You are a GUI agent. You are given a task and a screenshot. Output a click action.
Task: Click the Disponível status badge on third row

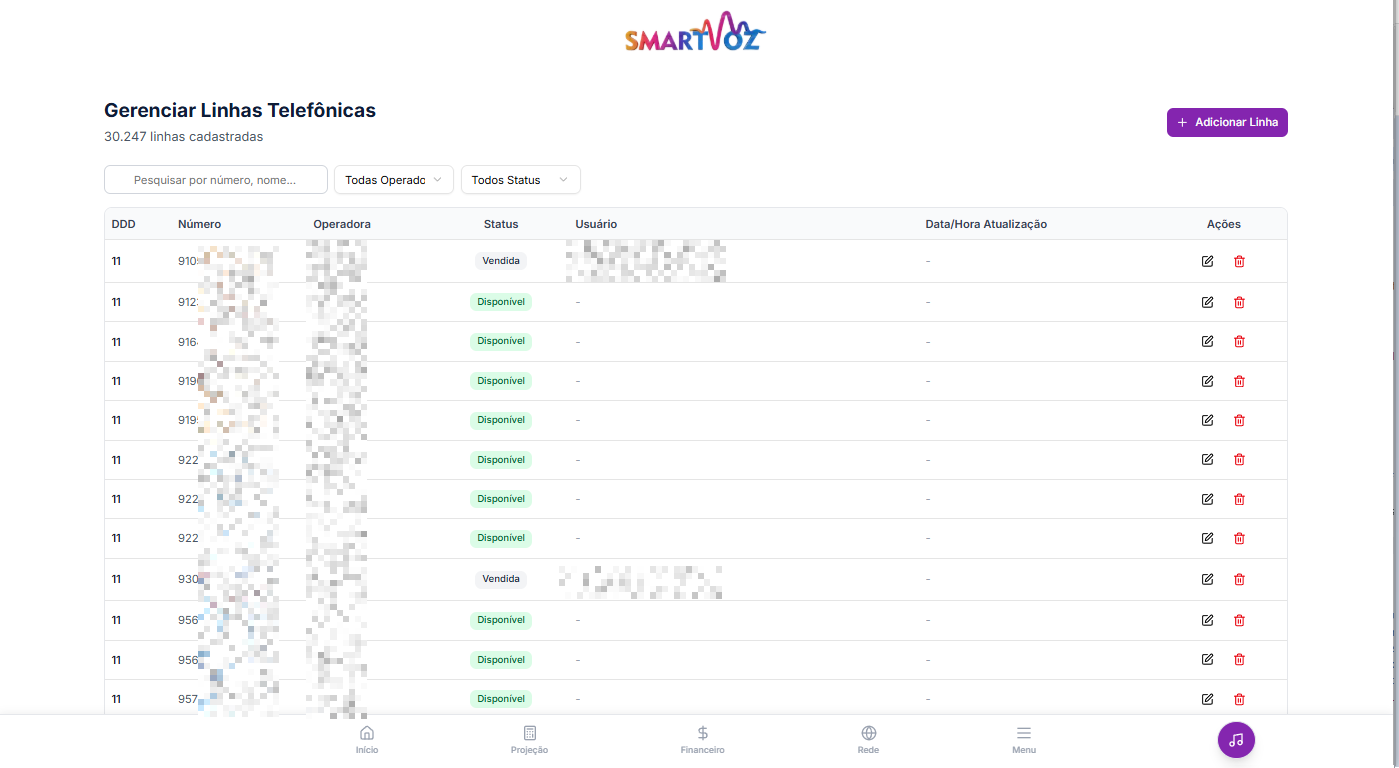tap(500, 341)
